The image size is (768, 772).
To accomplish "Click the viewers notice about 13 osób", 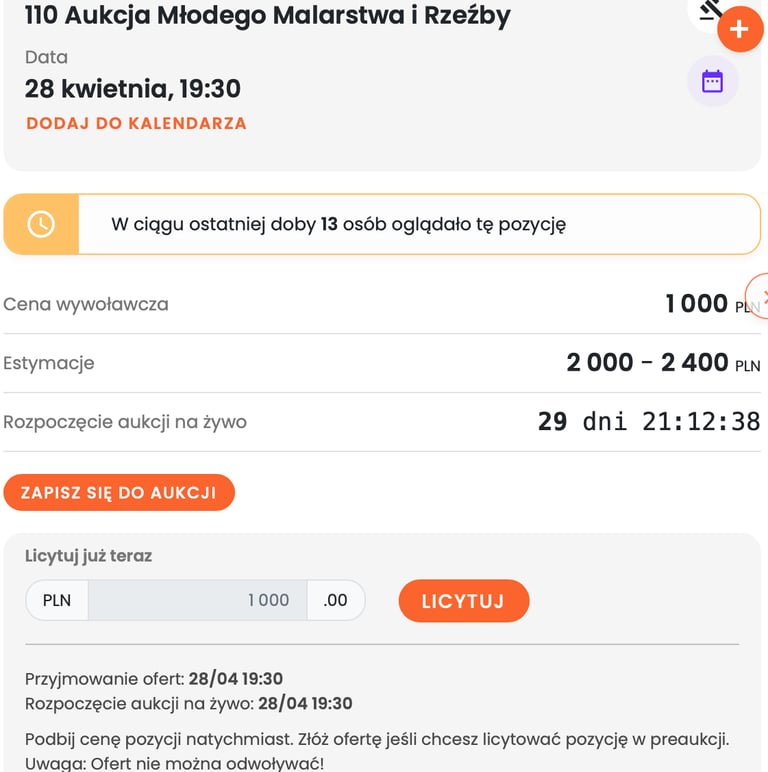I will pos(338,224).
